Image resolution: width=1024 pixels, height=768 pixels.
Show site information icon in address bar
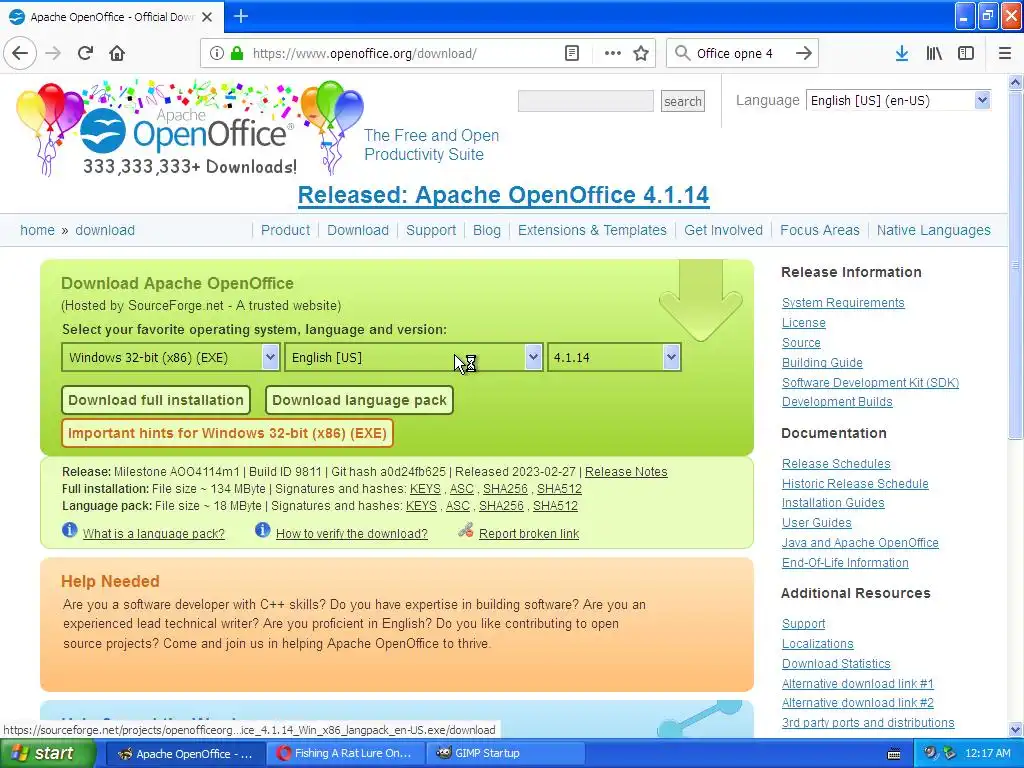[x=217, y=53]
